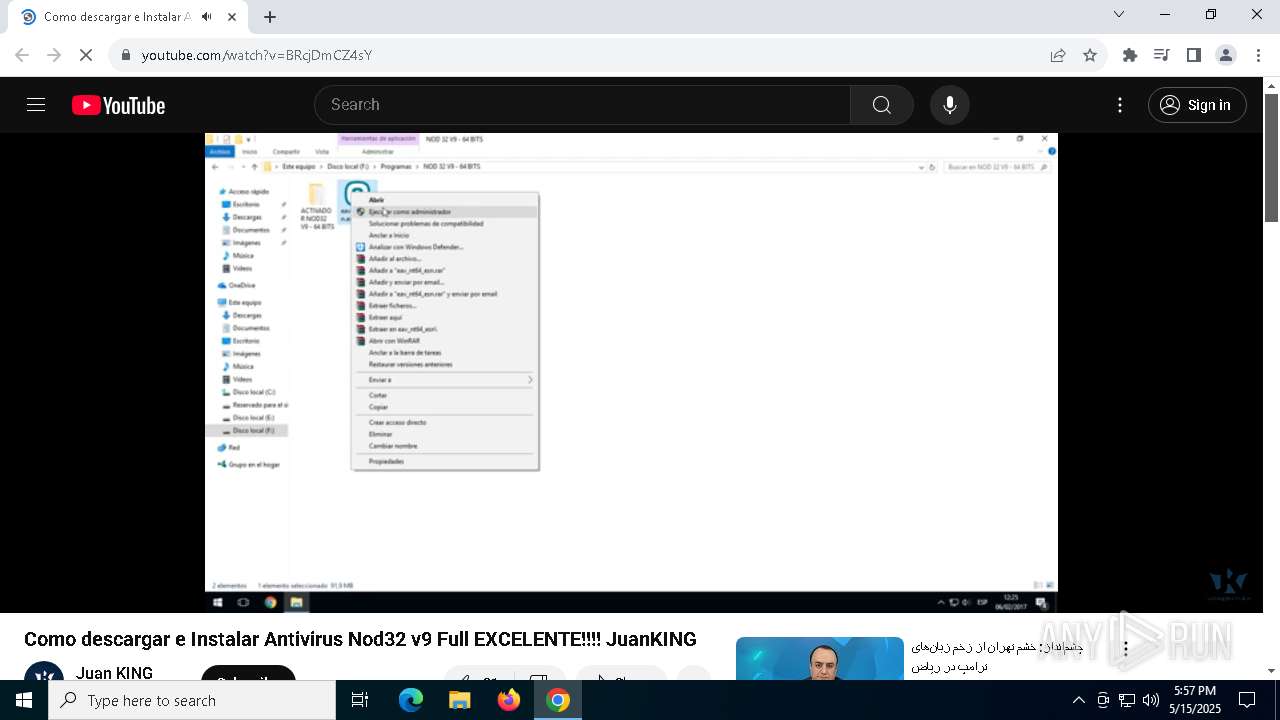Share this page from the address bar
Viewport: 1280px width, 720px height.
(1058, 55)
